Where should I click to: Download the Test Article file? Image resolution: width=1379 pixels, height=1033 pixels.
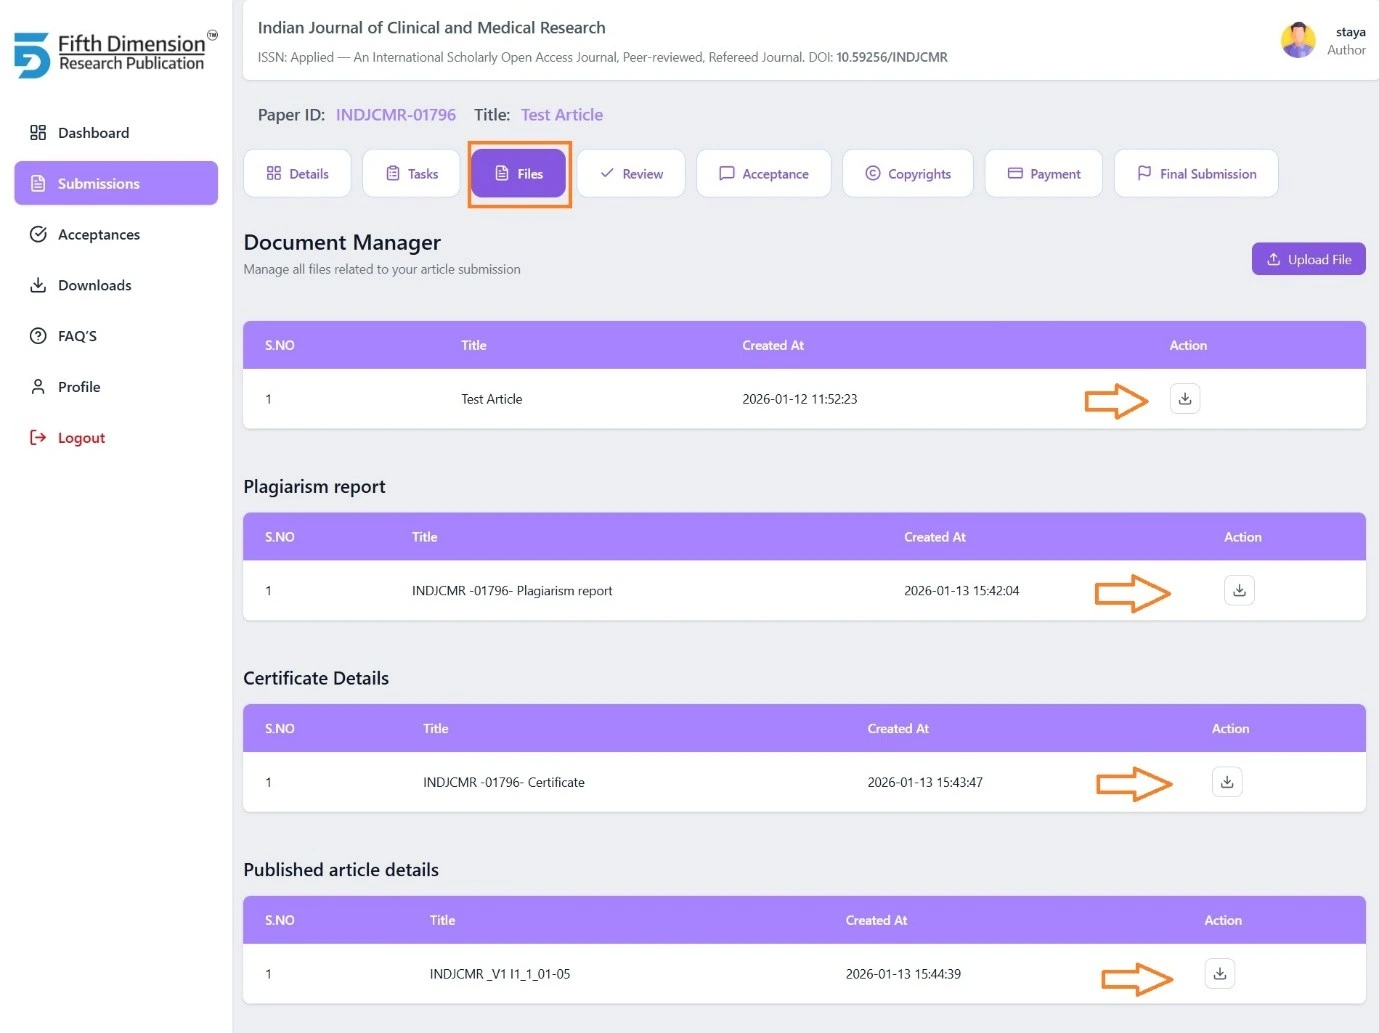(1185, 399)
